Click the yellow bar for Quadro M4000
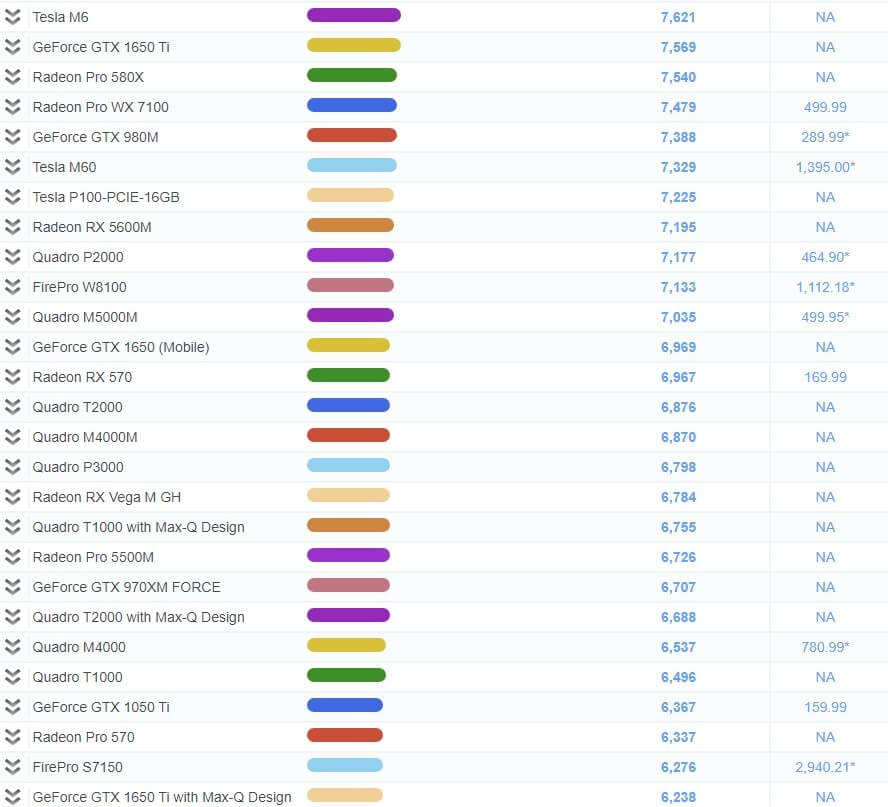 click(346, 646)
